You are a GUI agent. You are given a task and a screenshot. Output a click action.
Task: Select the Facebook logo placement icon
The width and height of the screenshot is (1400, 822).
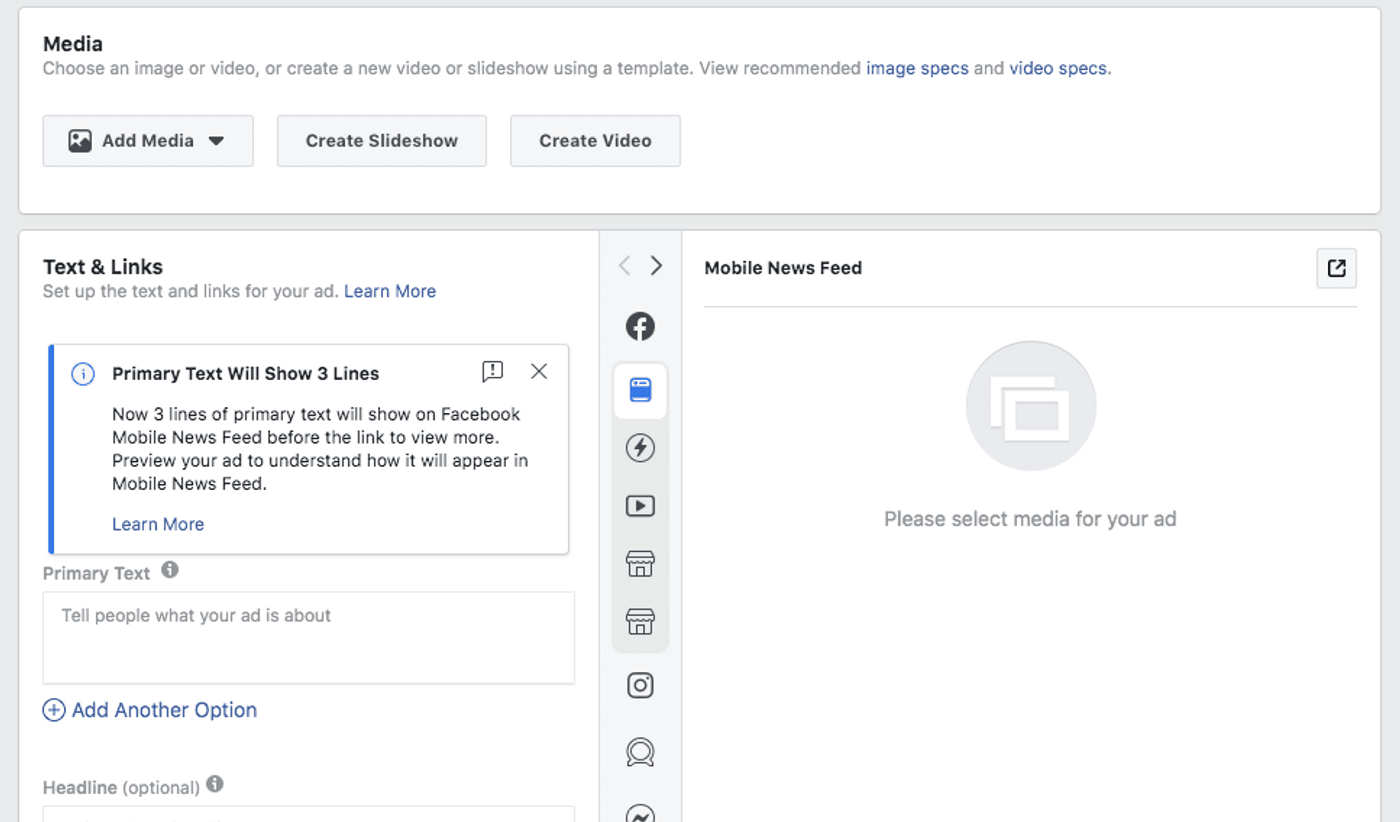coord(640,326)
